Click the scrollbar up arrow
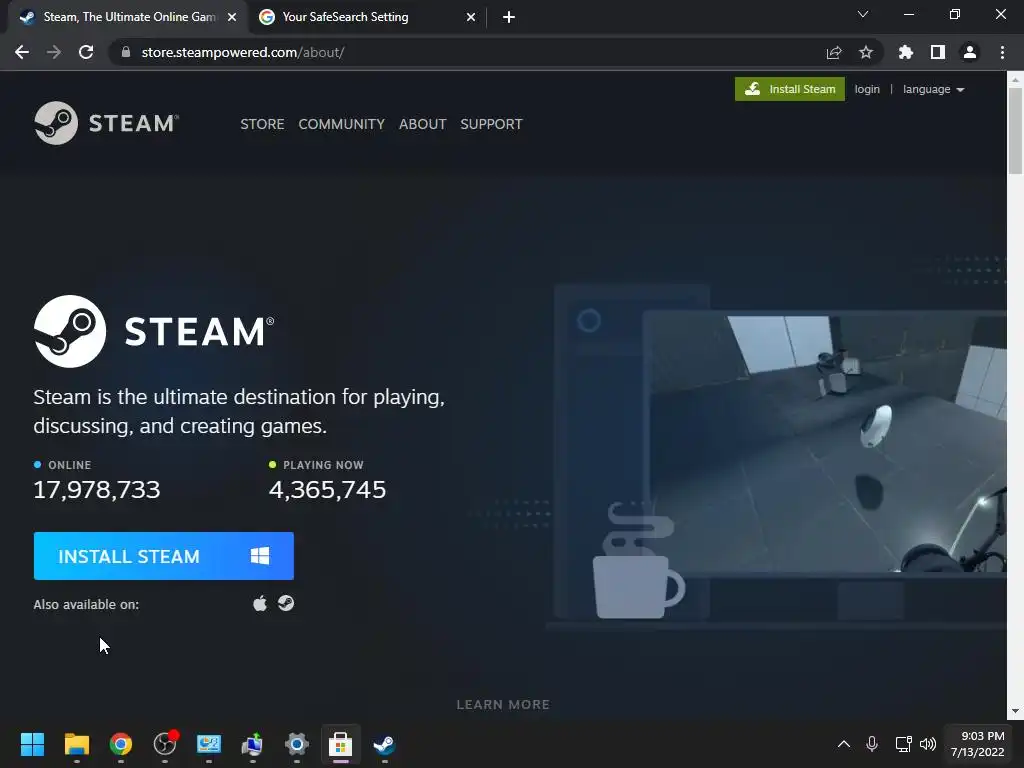Screen dimensions: 1024x768 [x=1015, y=79]
